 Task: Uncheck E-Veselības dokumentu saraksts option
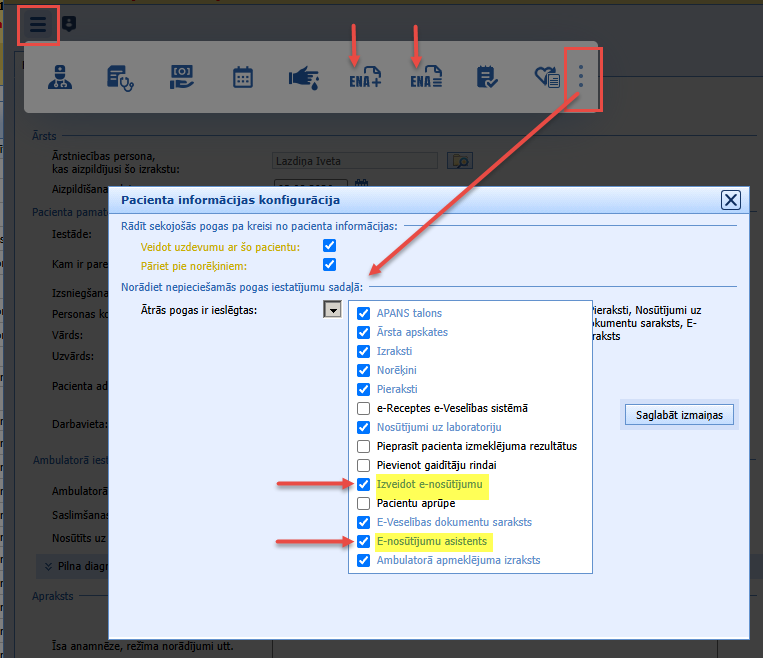[363, 522]
